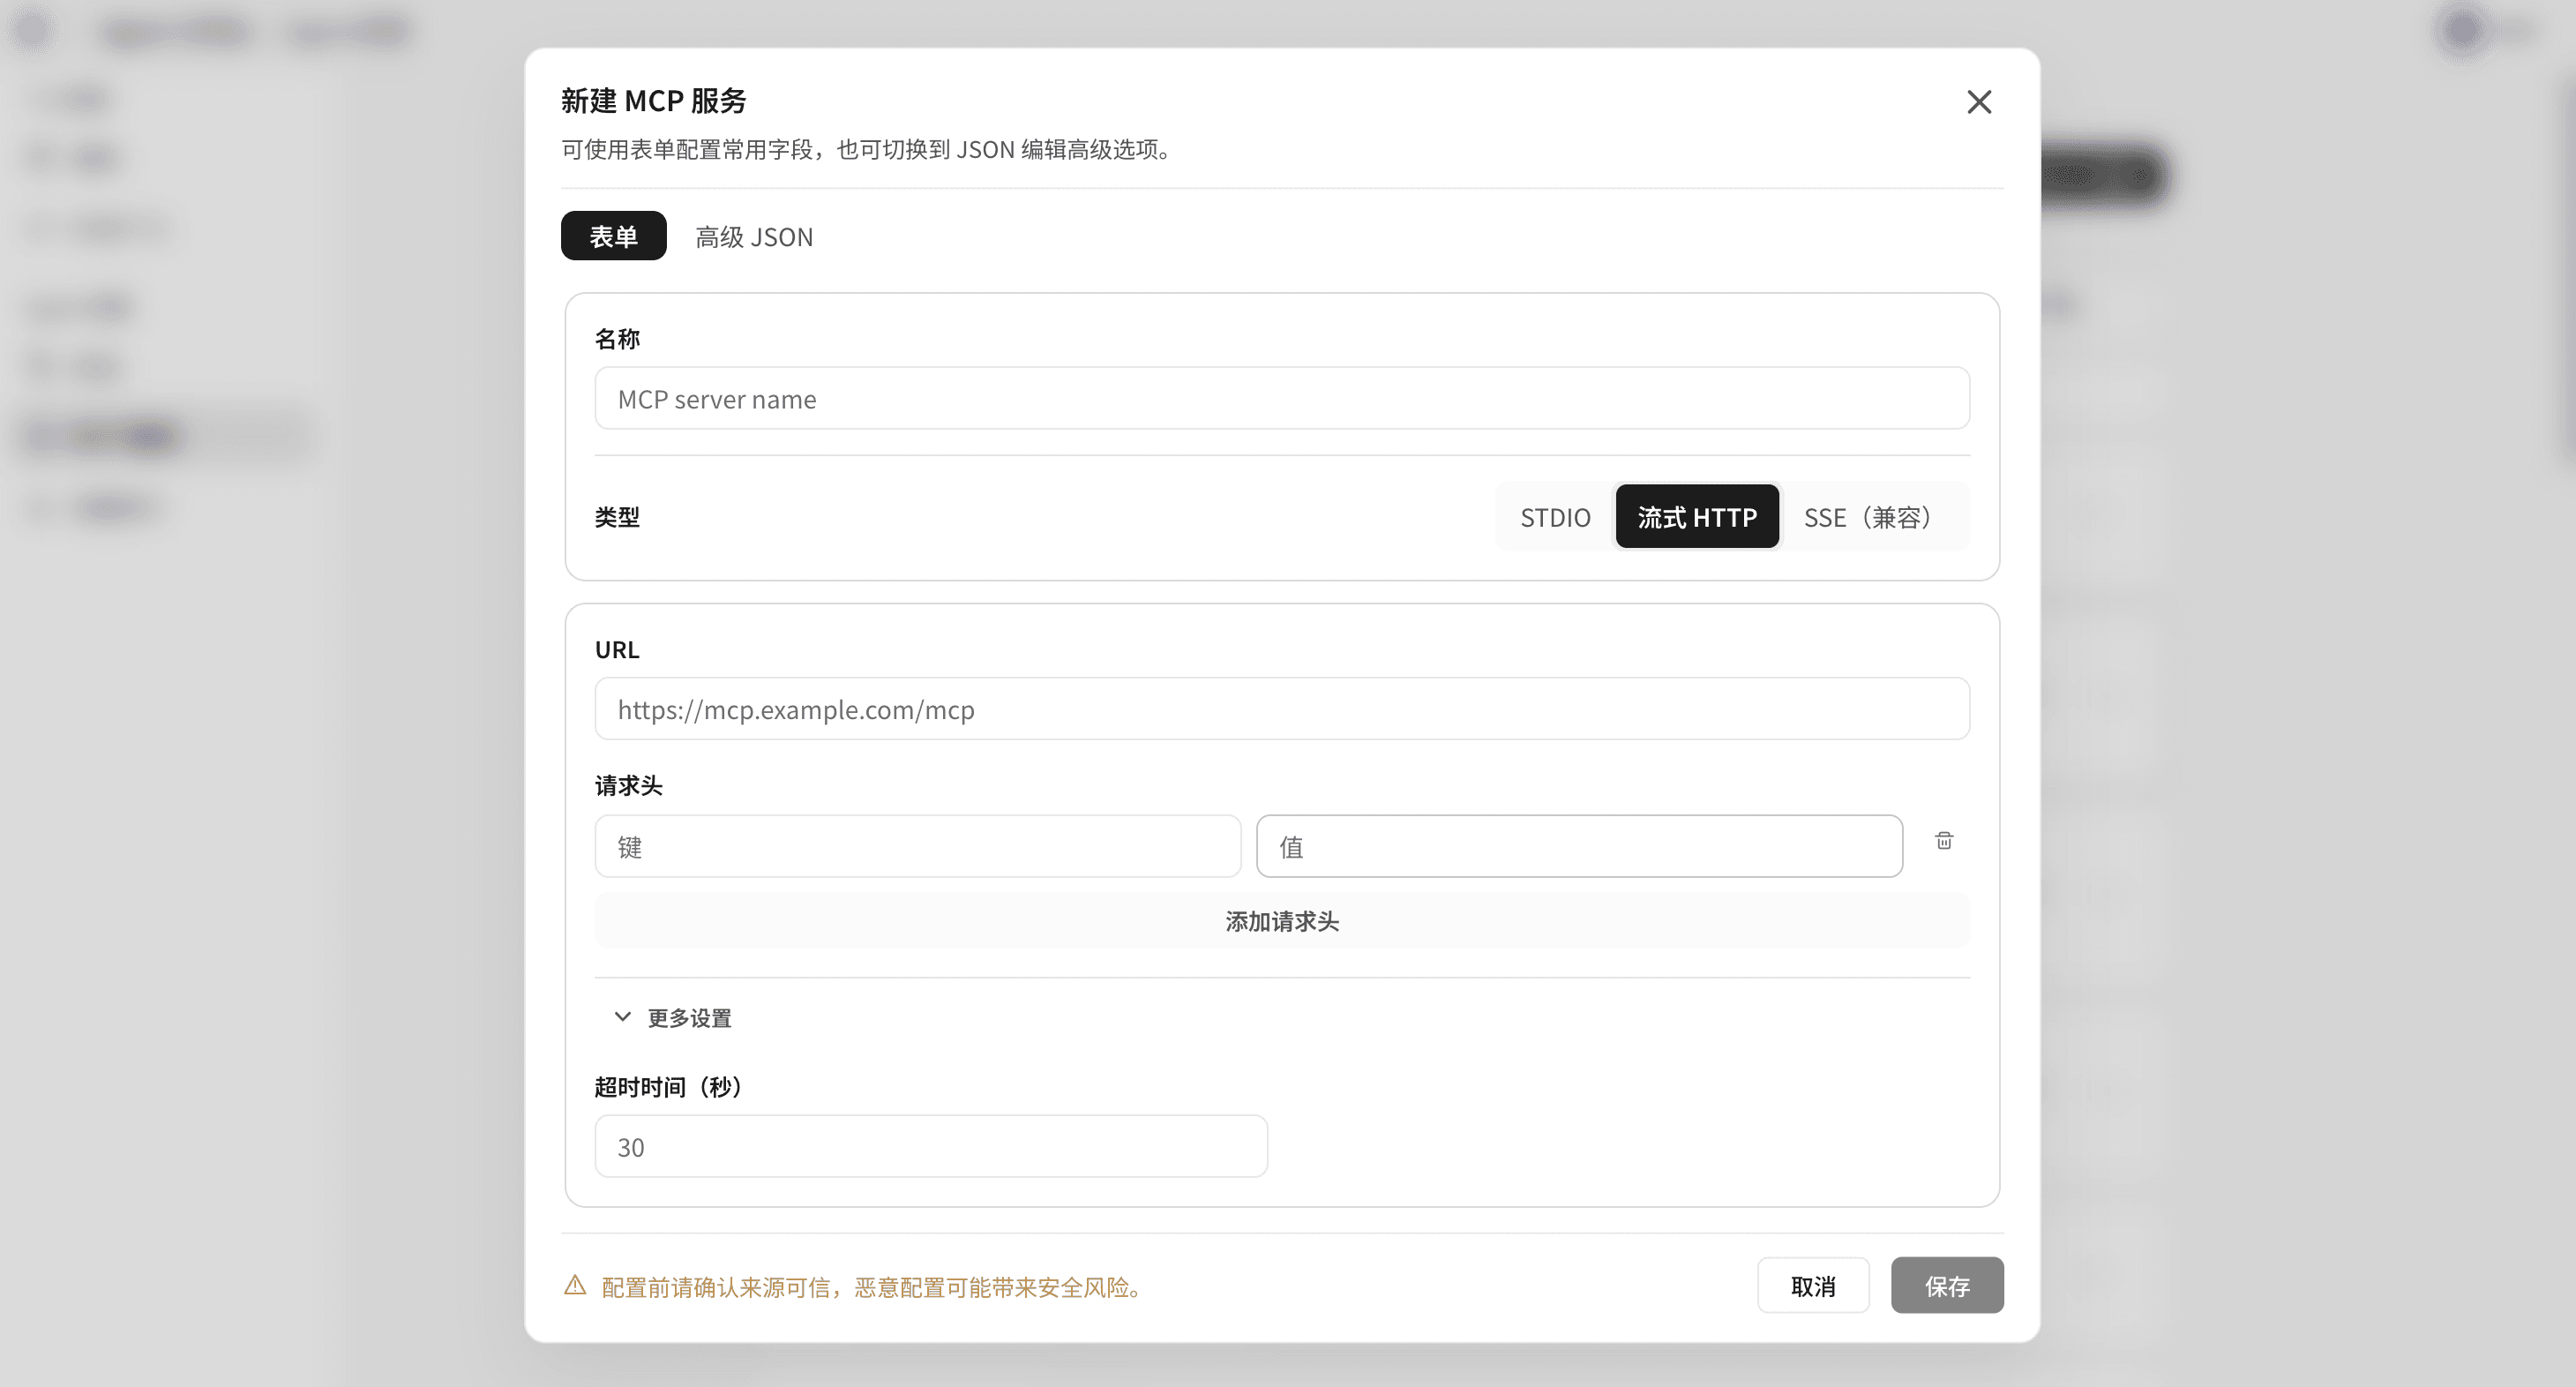Click the 类型 label
The image size is (2576, 1387).
click(x=617, y=517)
